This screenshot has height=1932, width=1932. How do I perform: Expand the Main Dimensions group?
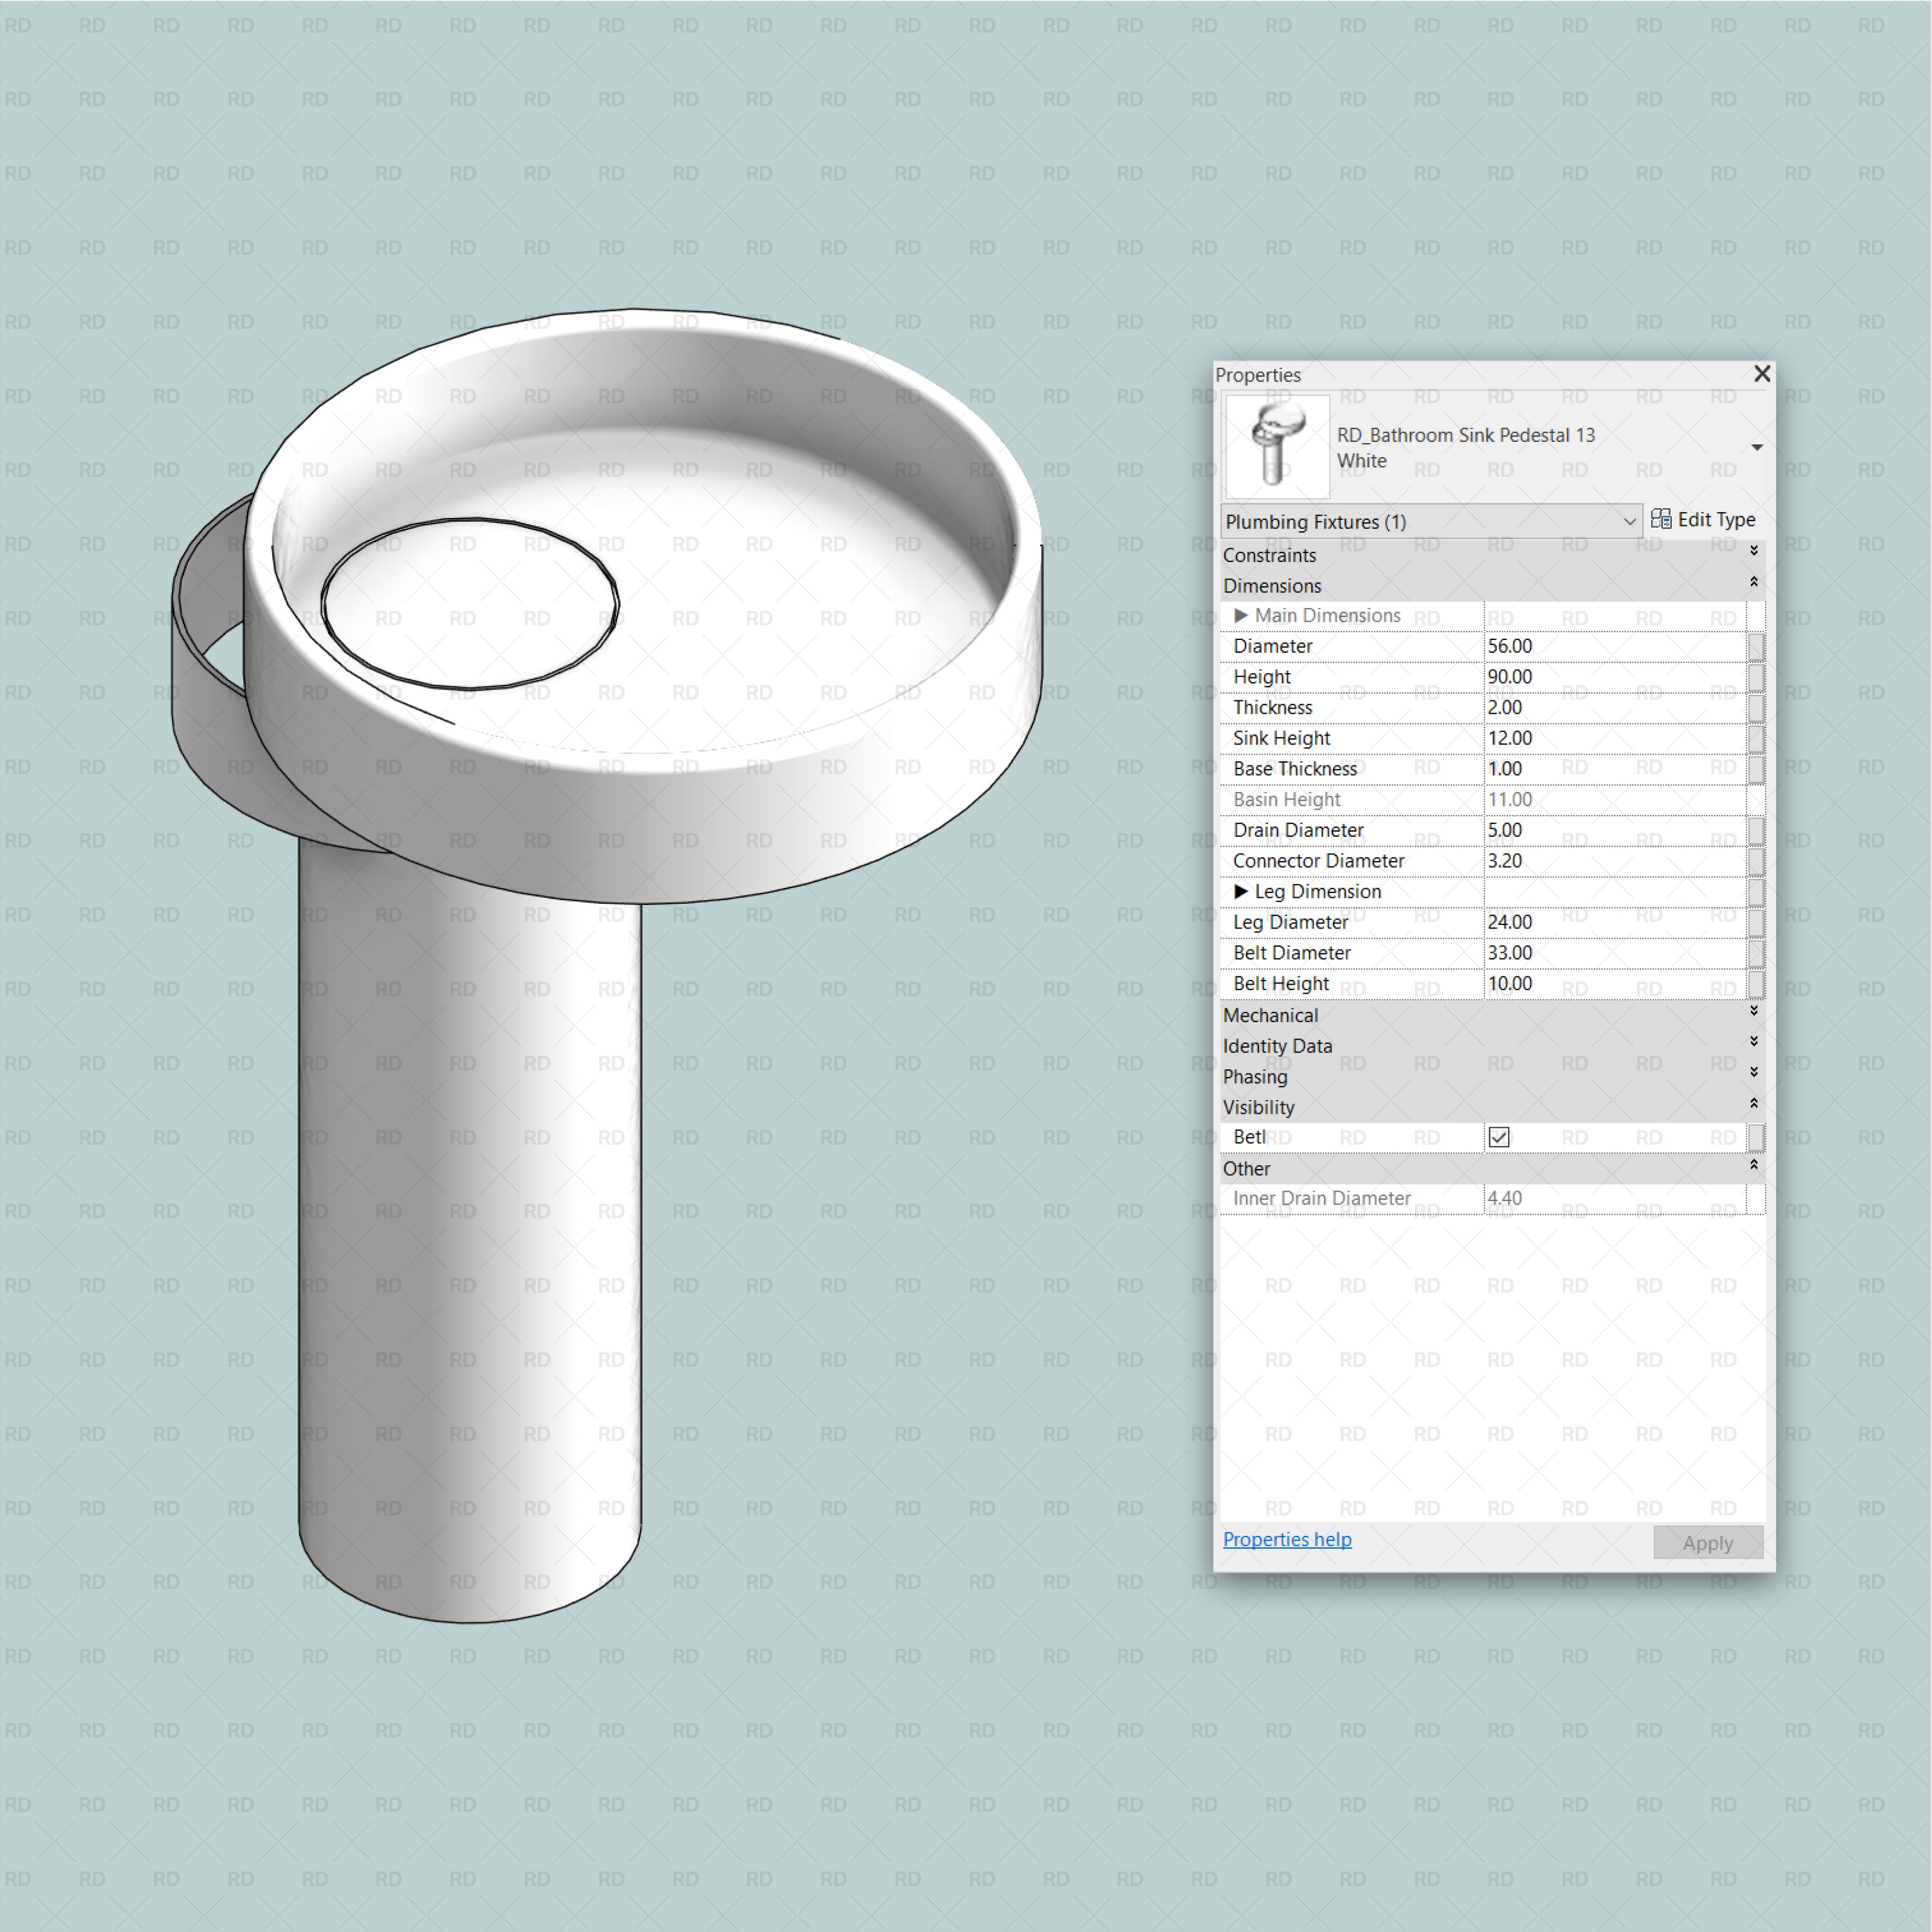point(1242,616)
